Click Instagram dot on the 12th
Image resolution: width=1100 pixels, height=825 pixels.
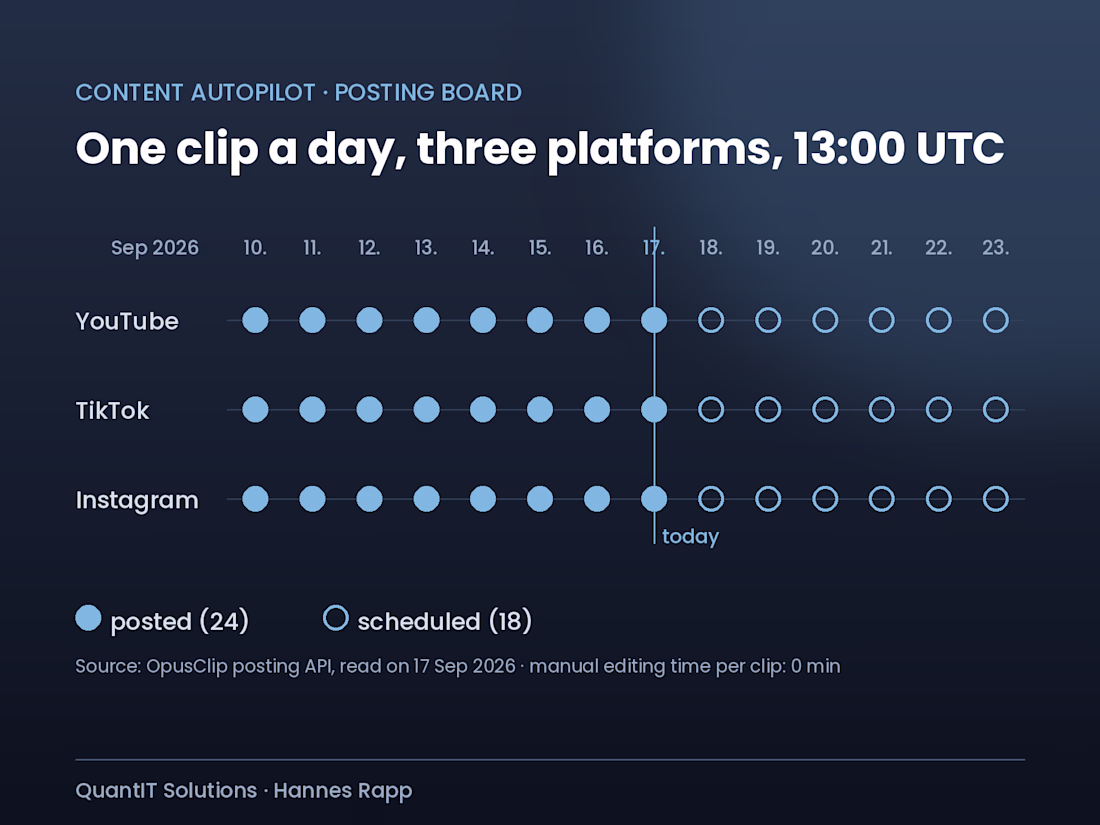coord(370,499)
